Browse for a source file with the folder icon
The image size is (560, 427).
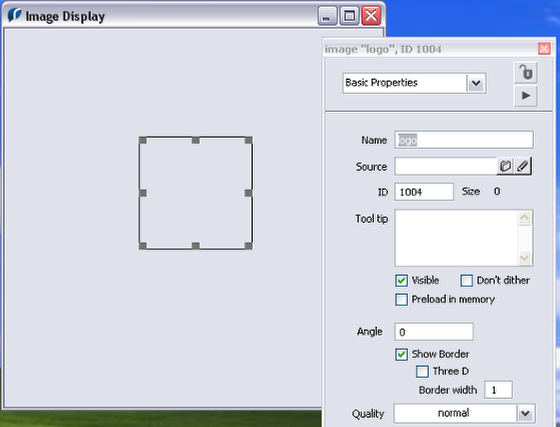click(505, 166)
